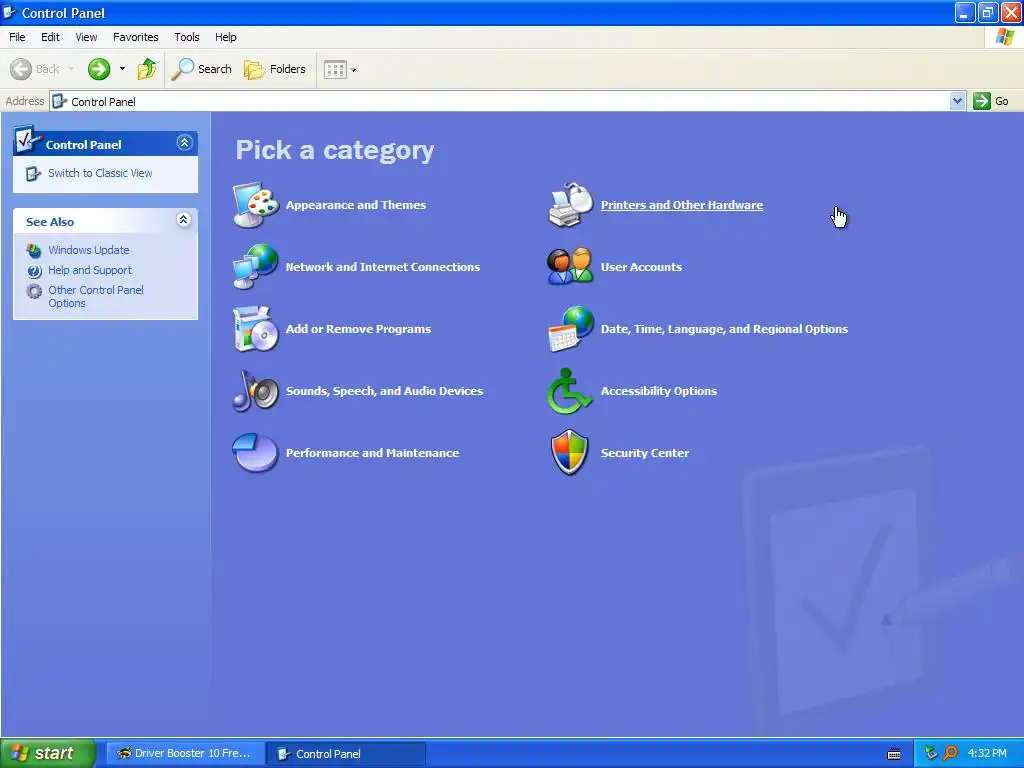Open the View menu
Screen dimensions: 1024x768
click(86, 37)
